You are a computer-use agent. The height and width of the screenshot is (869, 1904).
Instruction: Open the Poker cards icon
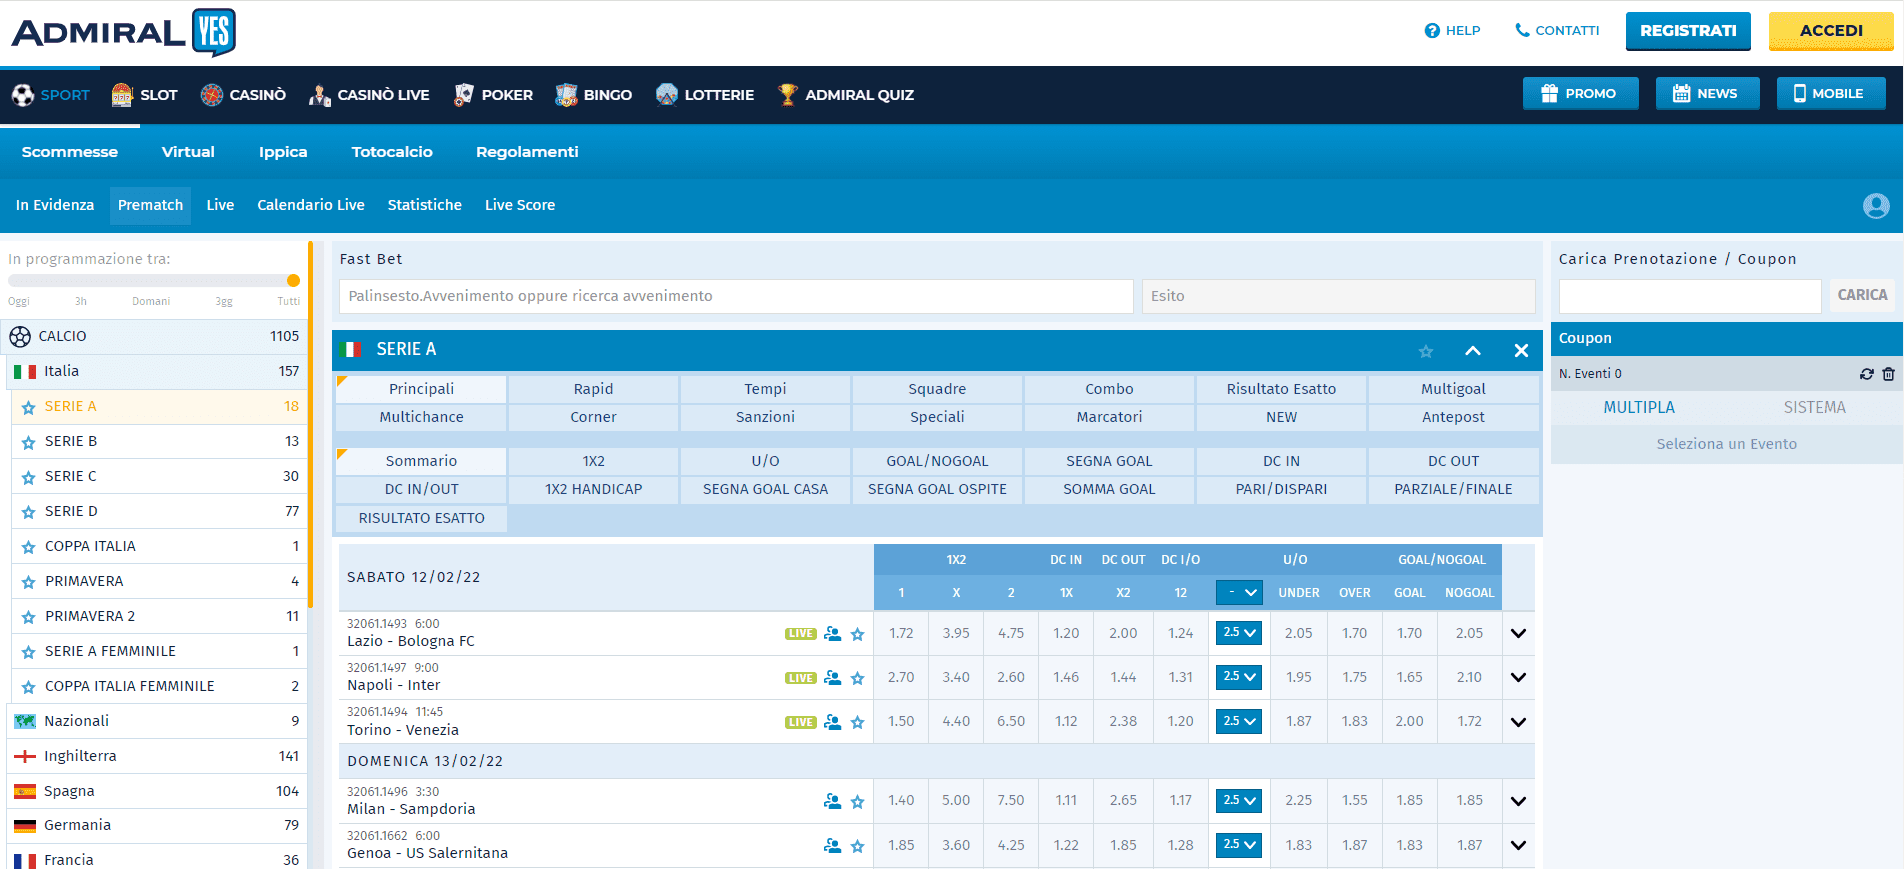[x=463, y=95]
